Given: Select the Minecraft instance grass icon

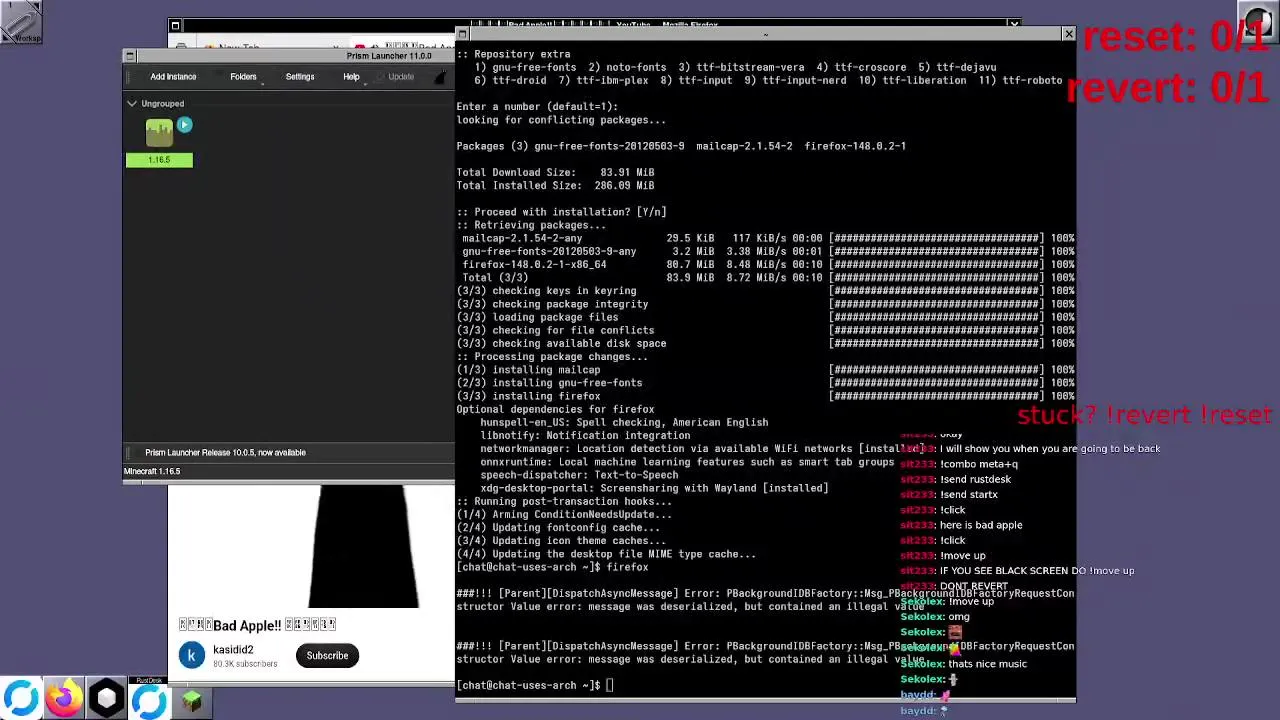Looking at the screenshot, I should (x=159, y=133).
